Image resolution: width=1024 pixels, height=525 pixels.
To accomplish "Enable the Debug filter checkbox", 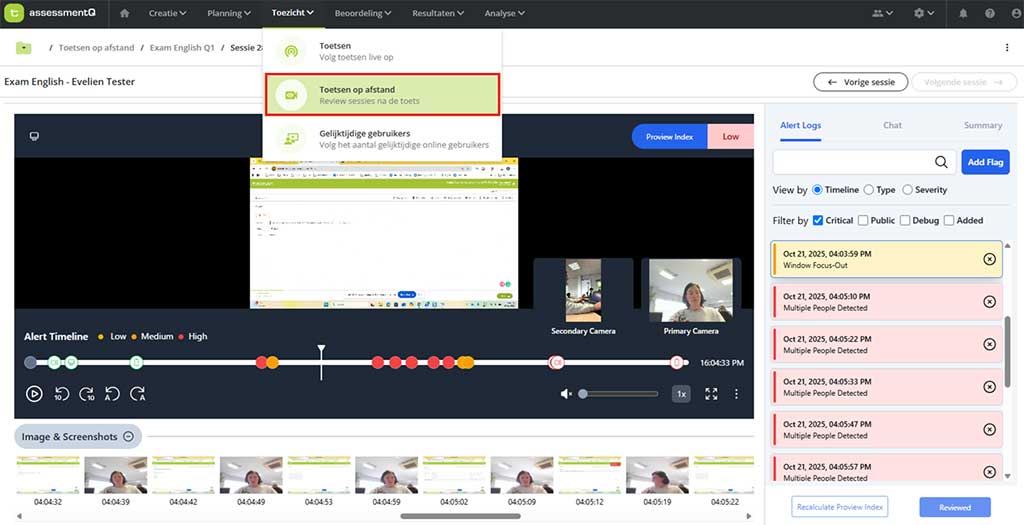I will [x=905, y=220].
